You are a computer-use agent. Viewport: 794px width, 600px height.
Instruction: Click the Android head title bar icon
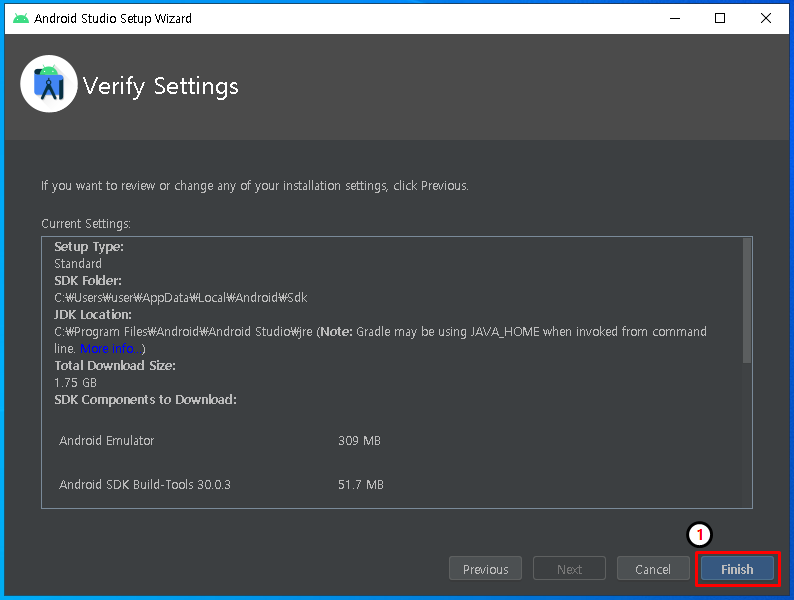pos(21,19)
